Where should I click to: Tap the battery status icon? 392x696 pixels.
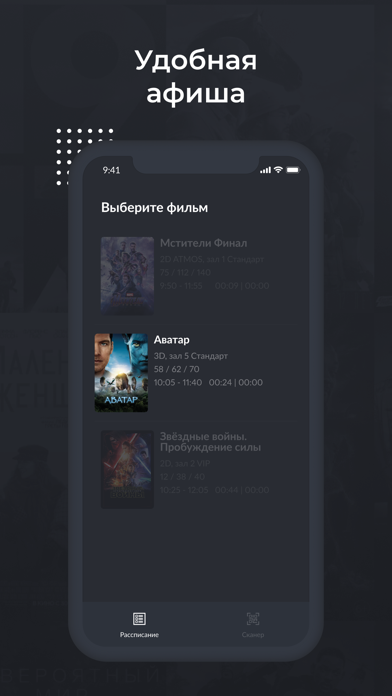(x=293, y=170)
